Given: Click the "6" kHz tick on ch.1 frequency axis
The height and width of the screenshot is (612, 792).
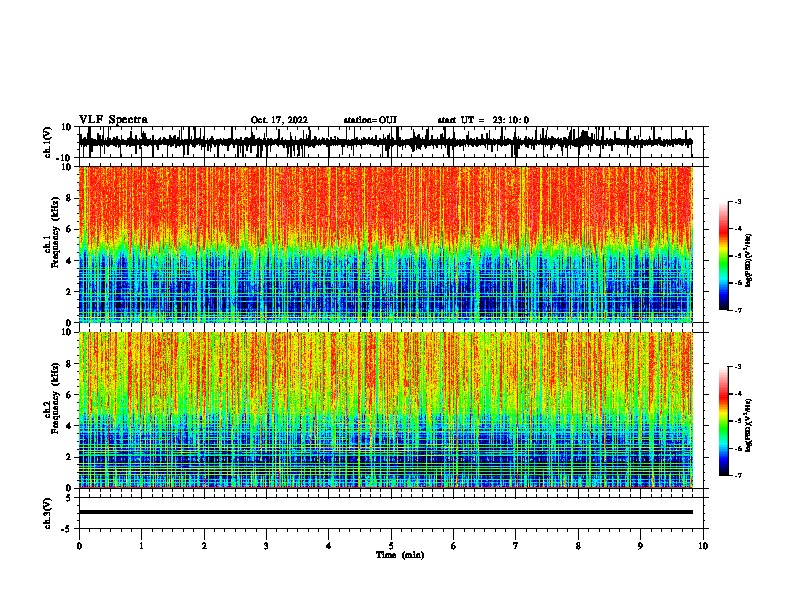Looking at the screenshot, I should pos(69,229).
